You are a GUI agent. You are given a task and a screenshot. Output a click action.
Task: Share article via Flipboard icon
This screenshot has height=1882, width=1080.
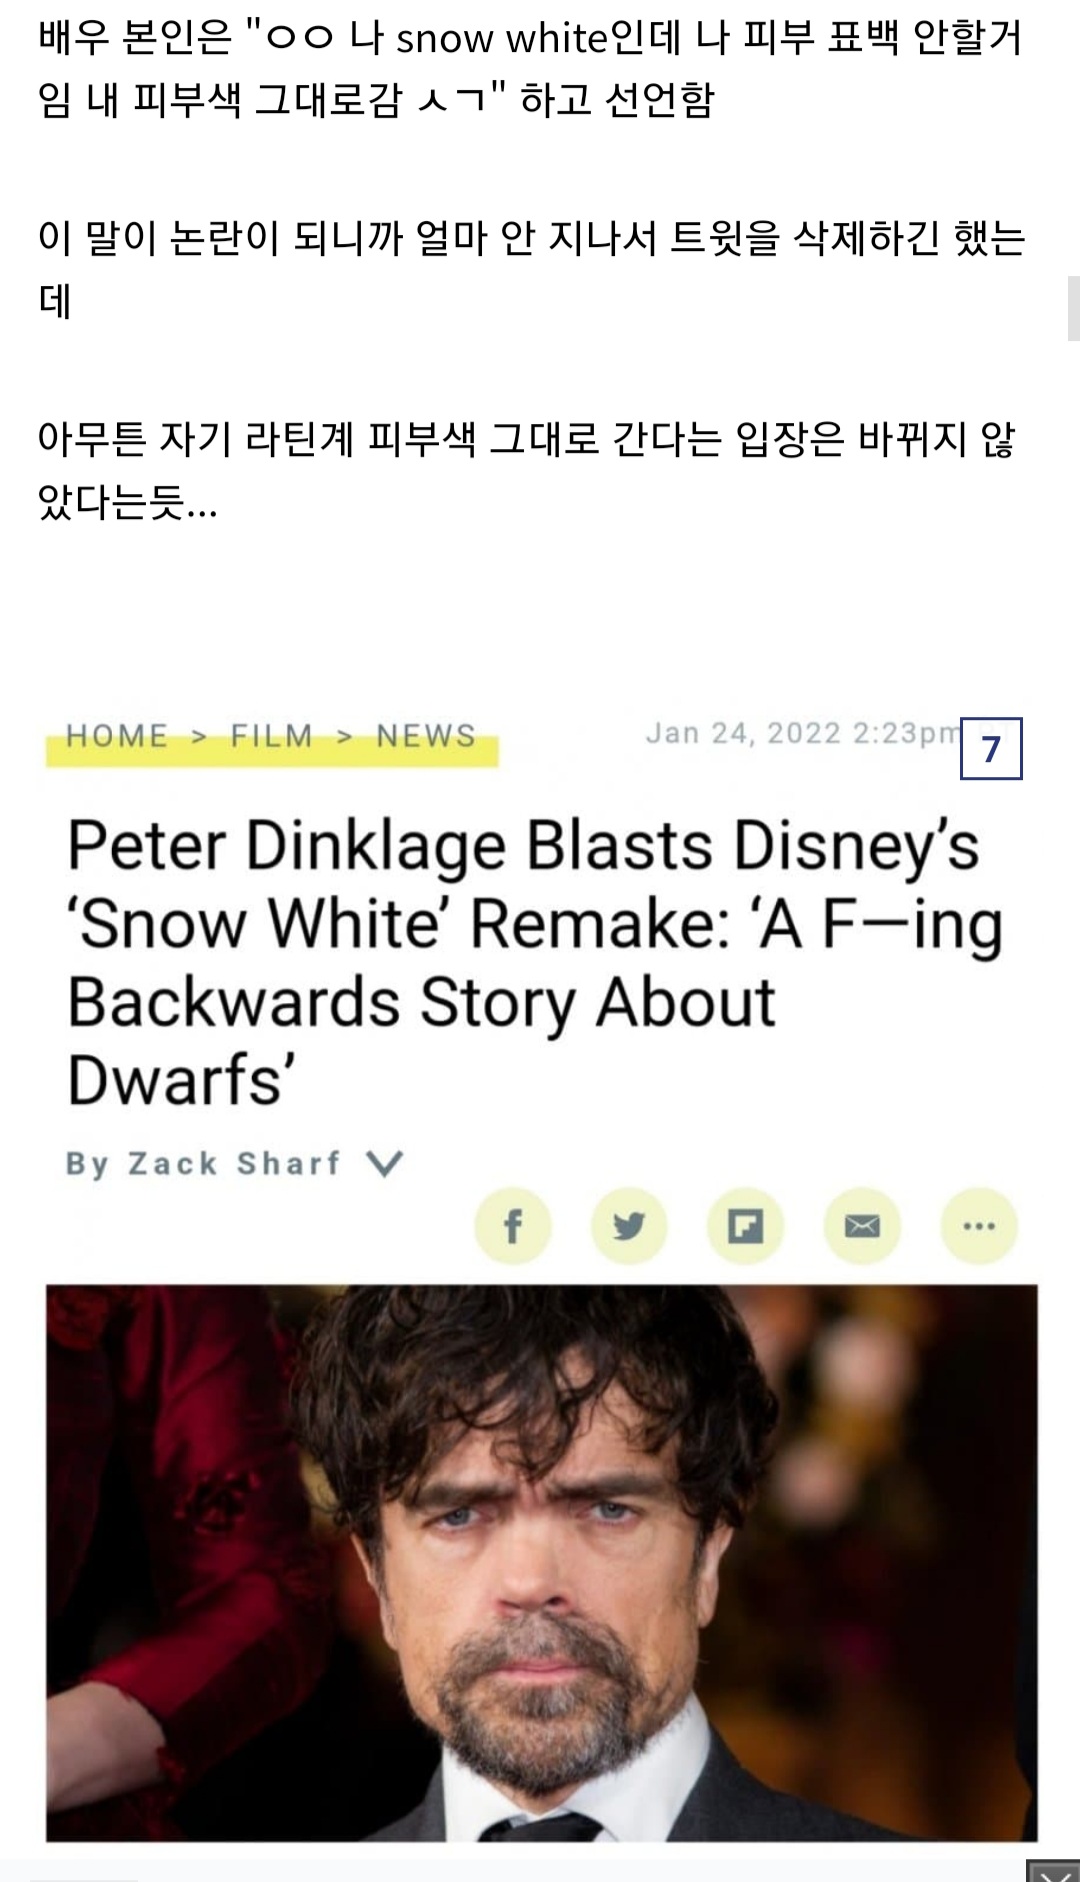[x=745, y=1226]
